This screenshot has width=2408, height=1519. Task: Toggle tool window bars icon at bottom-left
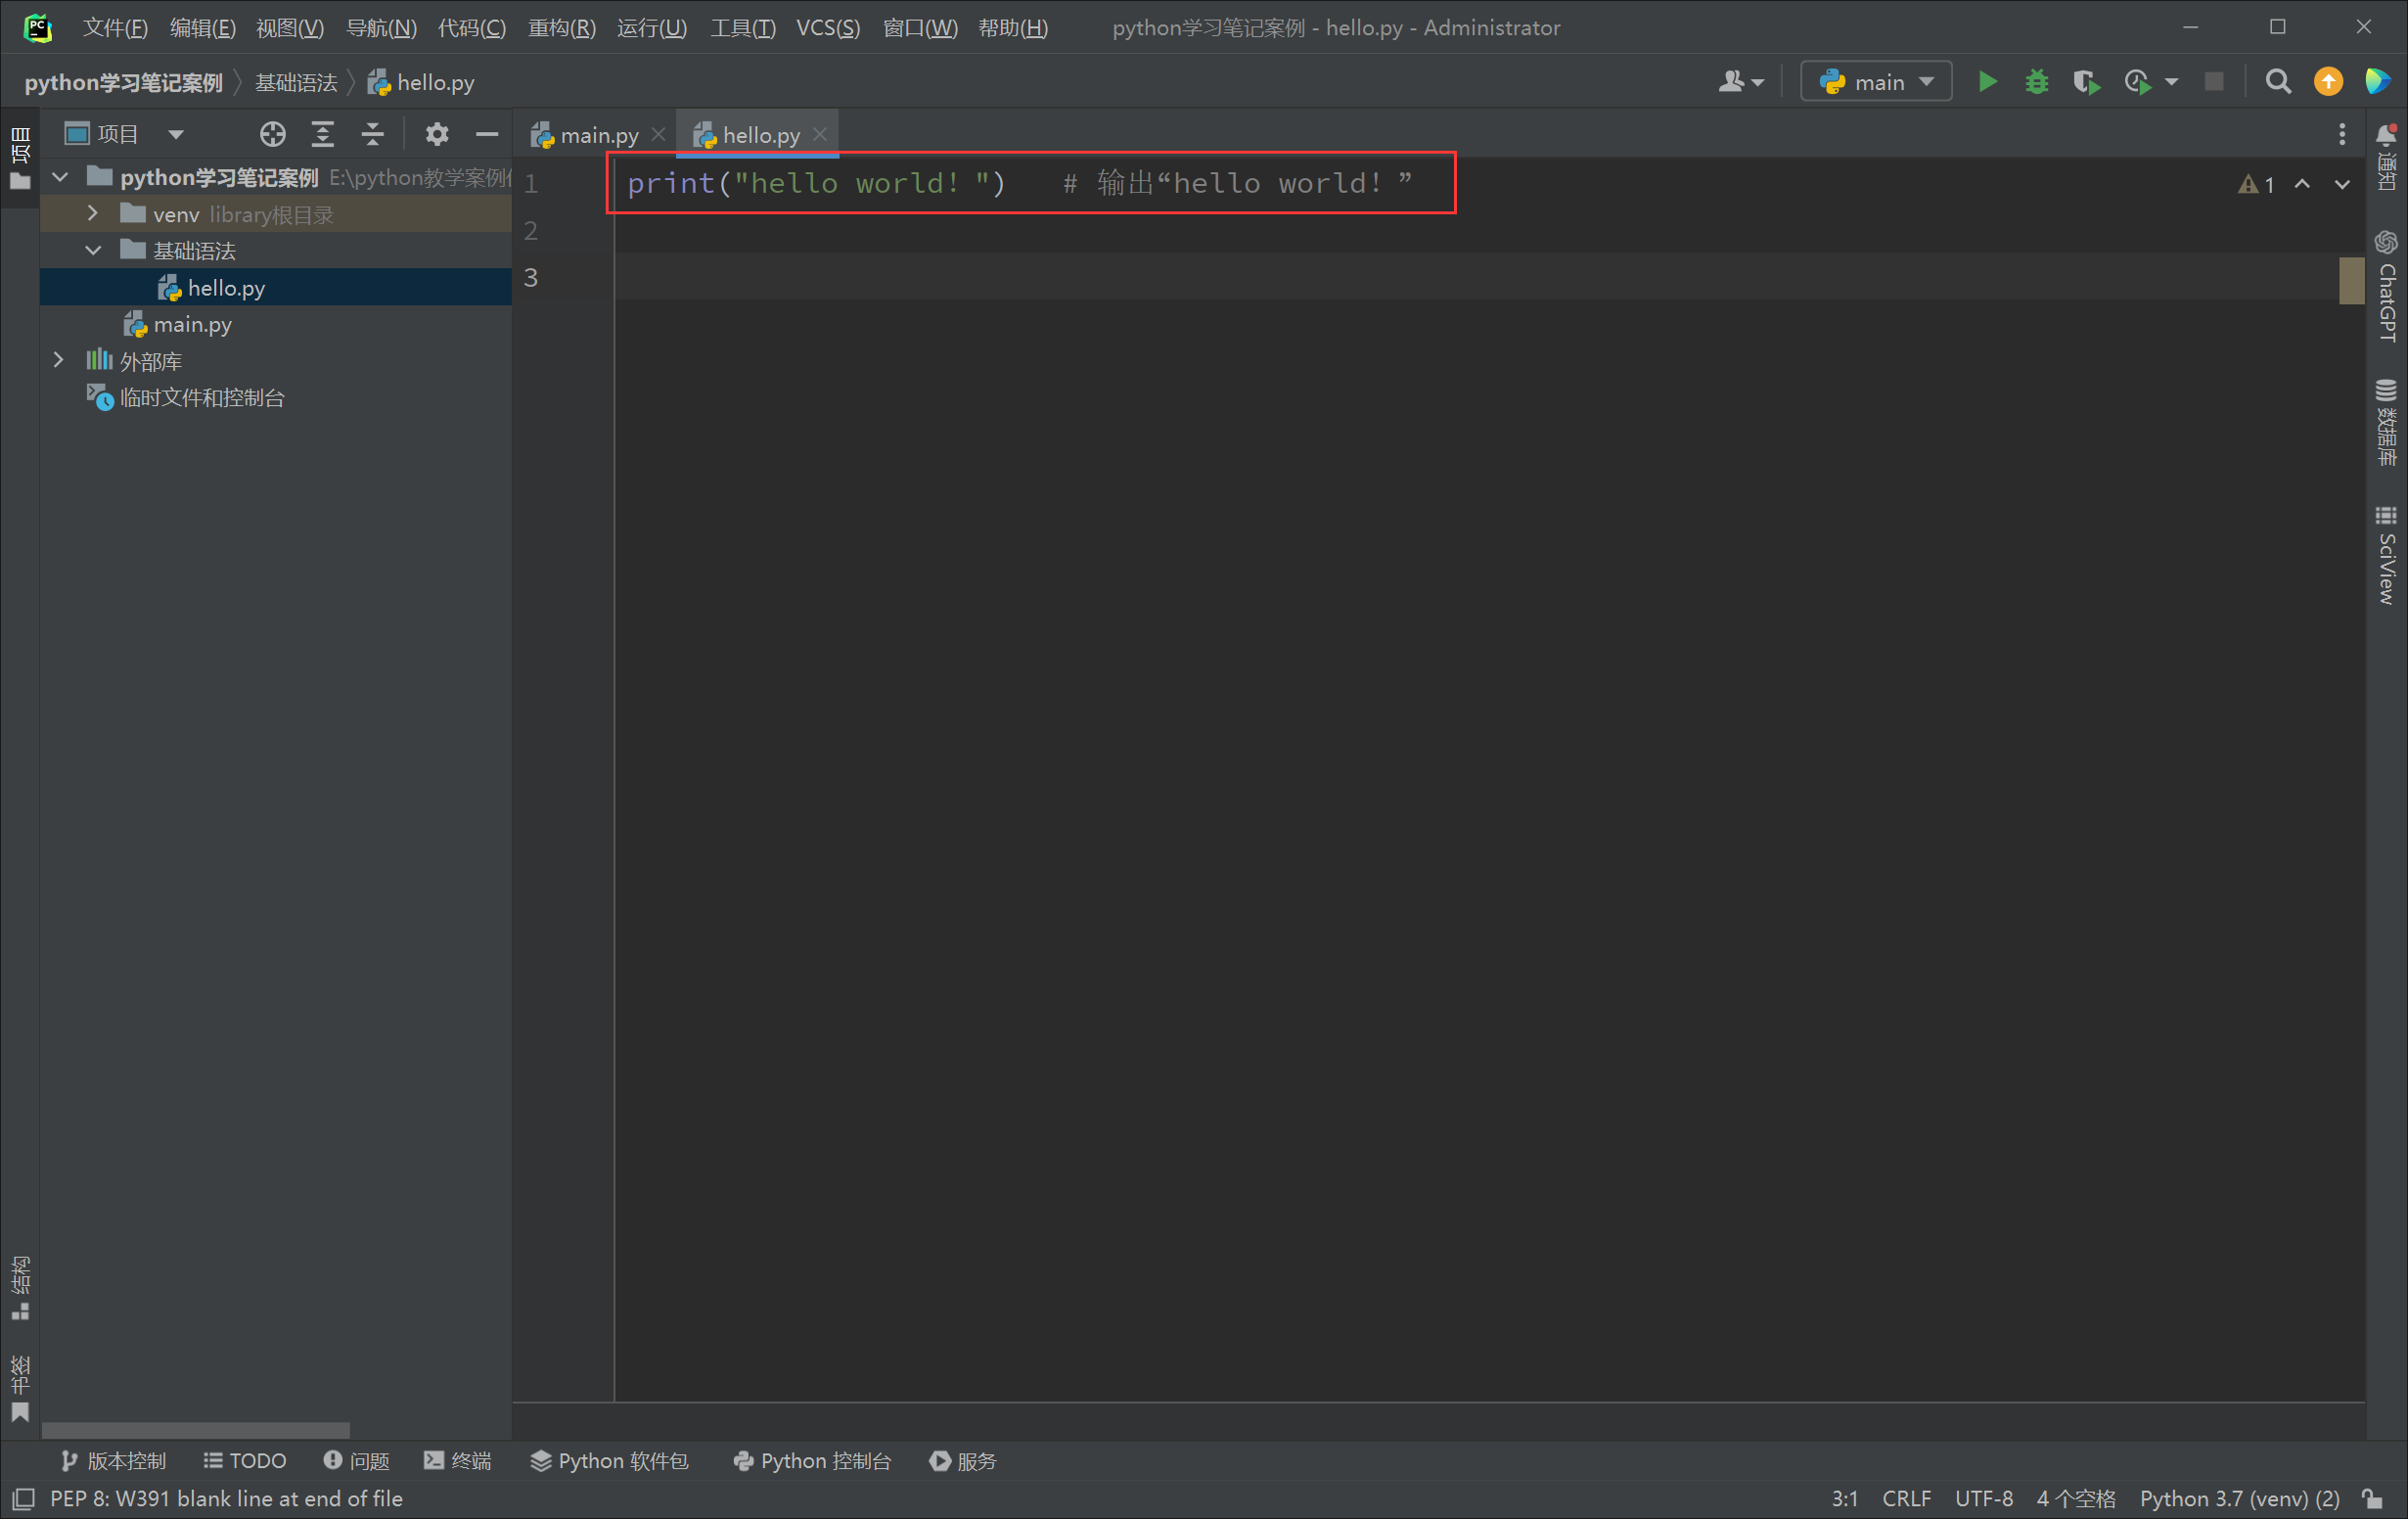pyautogui.click(x=23, y=1498)
